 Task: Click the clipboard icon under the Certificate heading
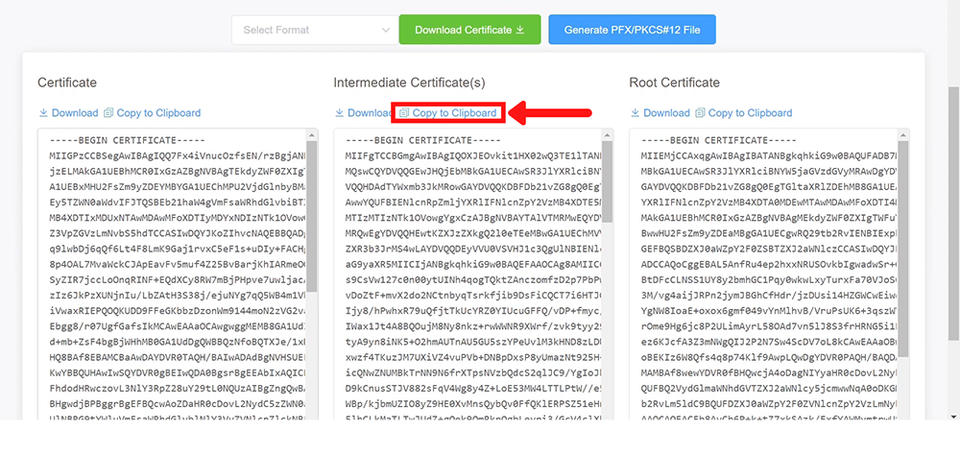[x=110, y=113]
